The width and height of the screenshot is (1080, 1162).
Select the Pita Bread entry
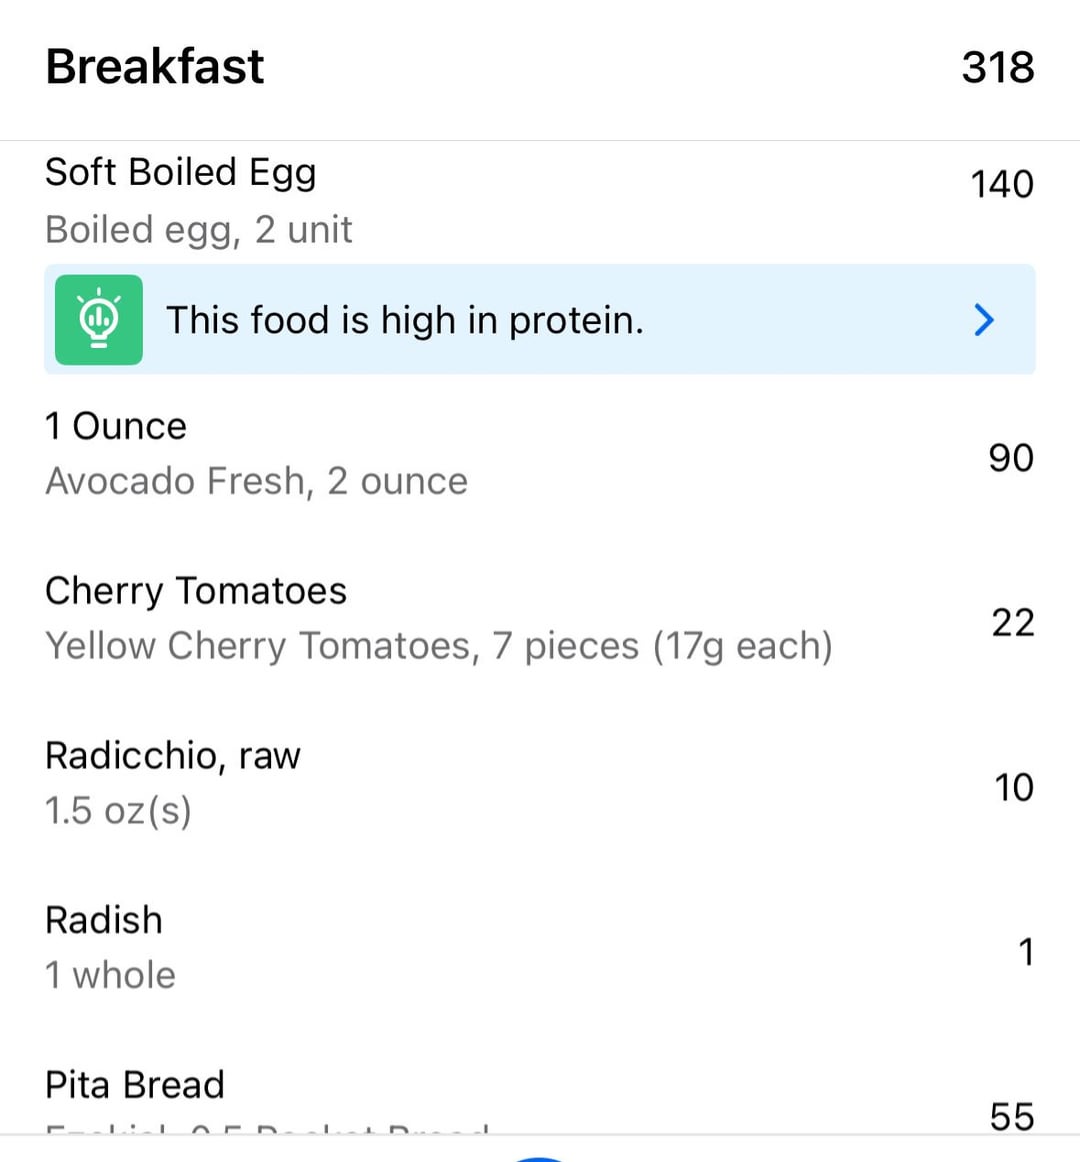point(540,1098)
